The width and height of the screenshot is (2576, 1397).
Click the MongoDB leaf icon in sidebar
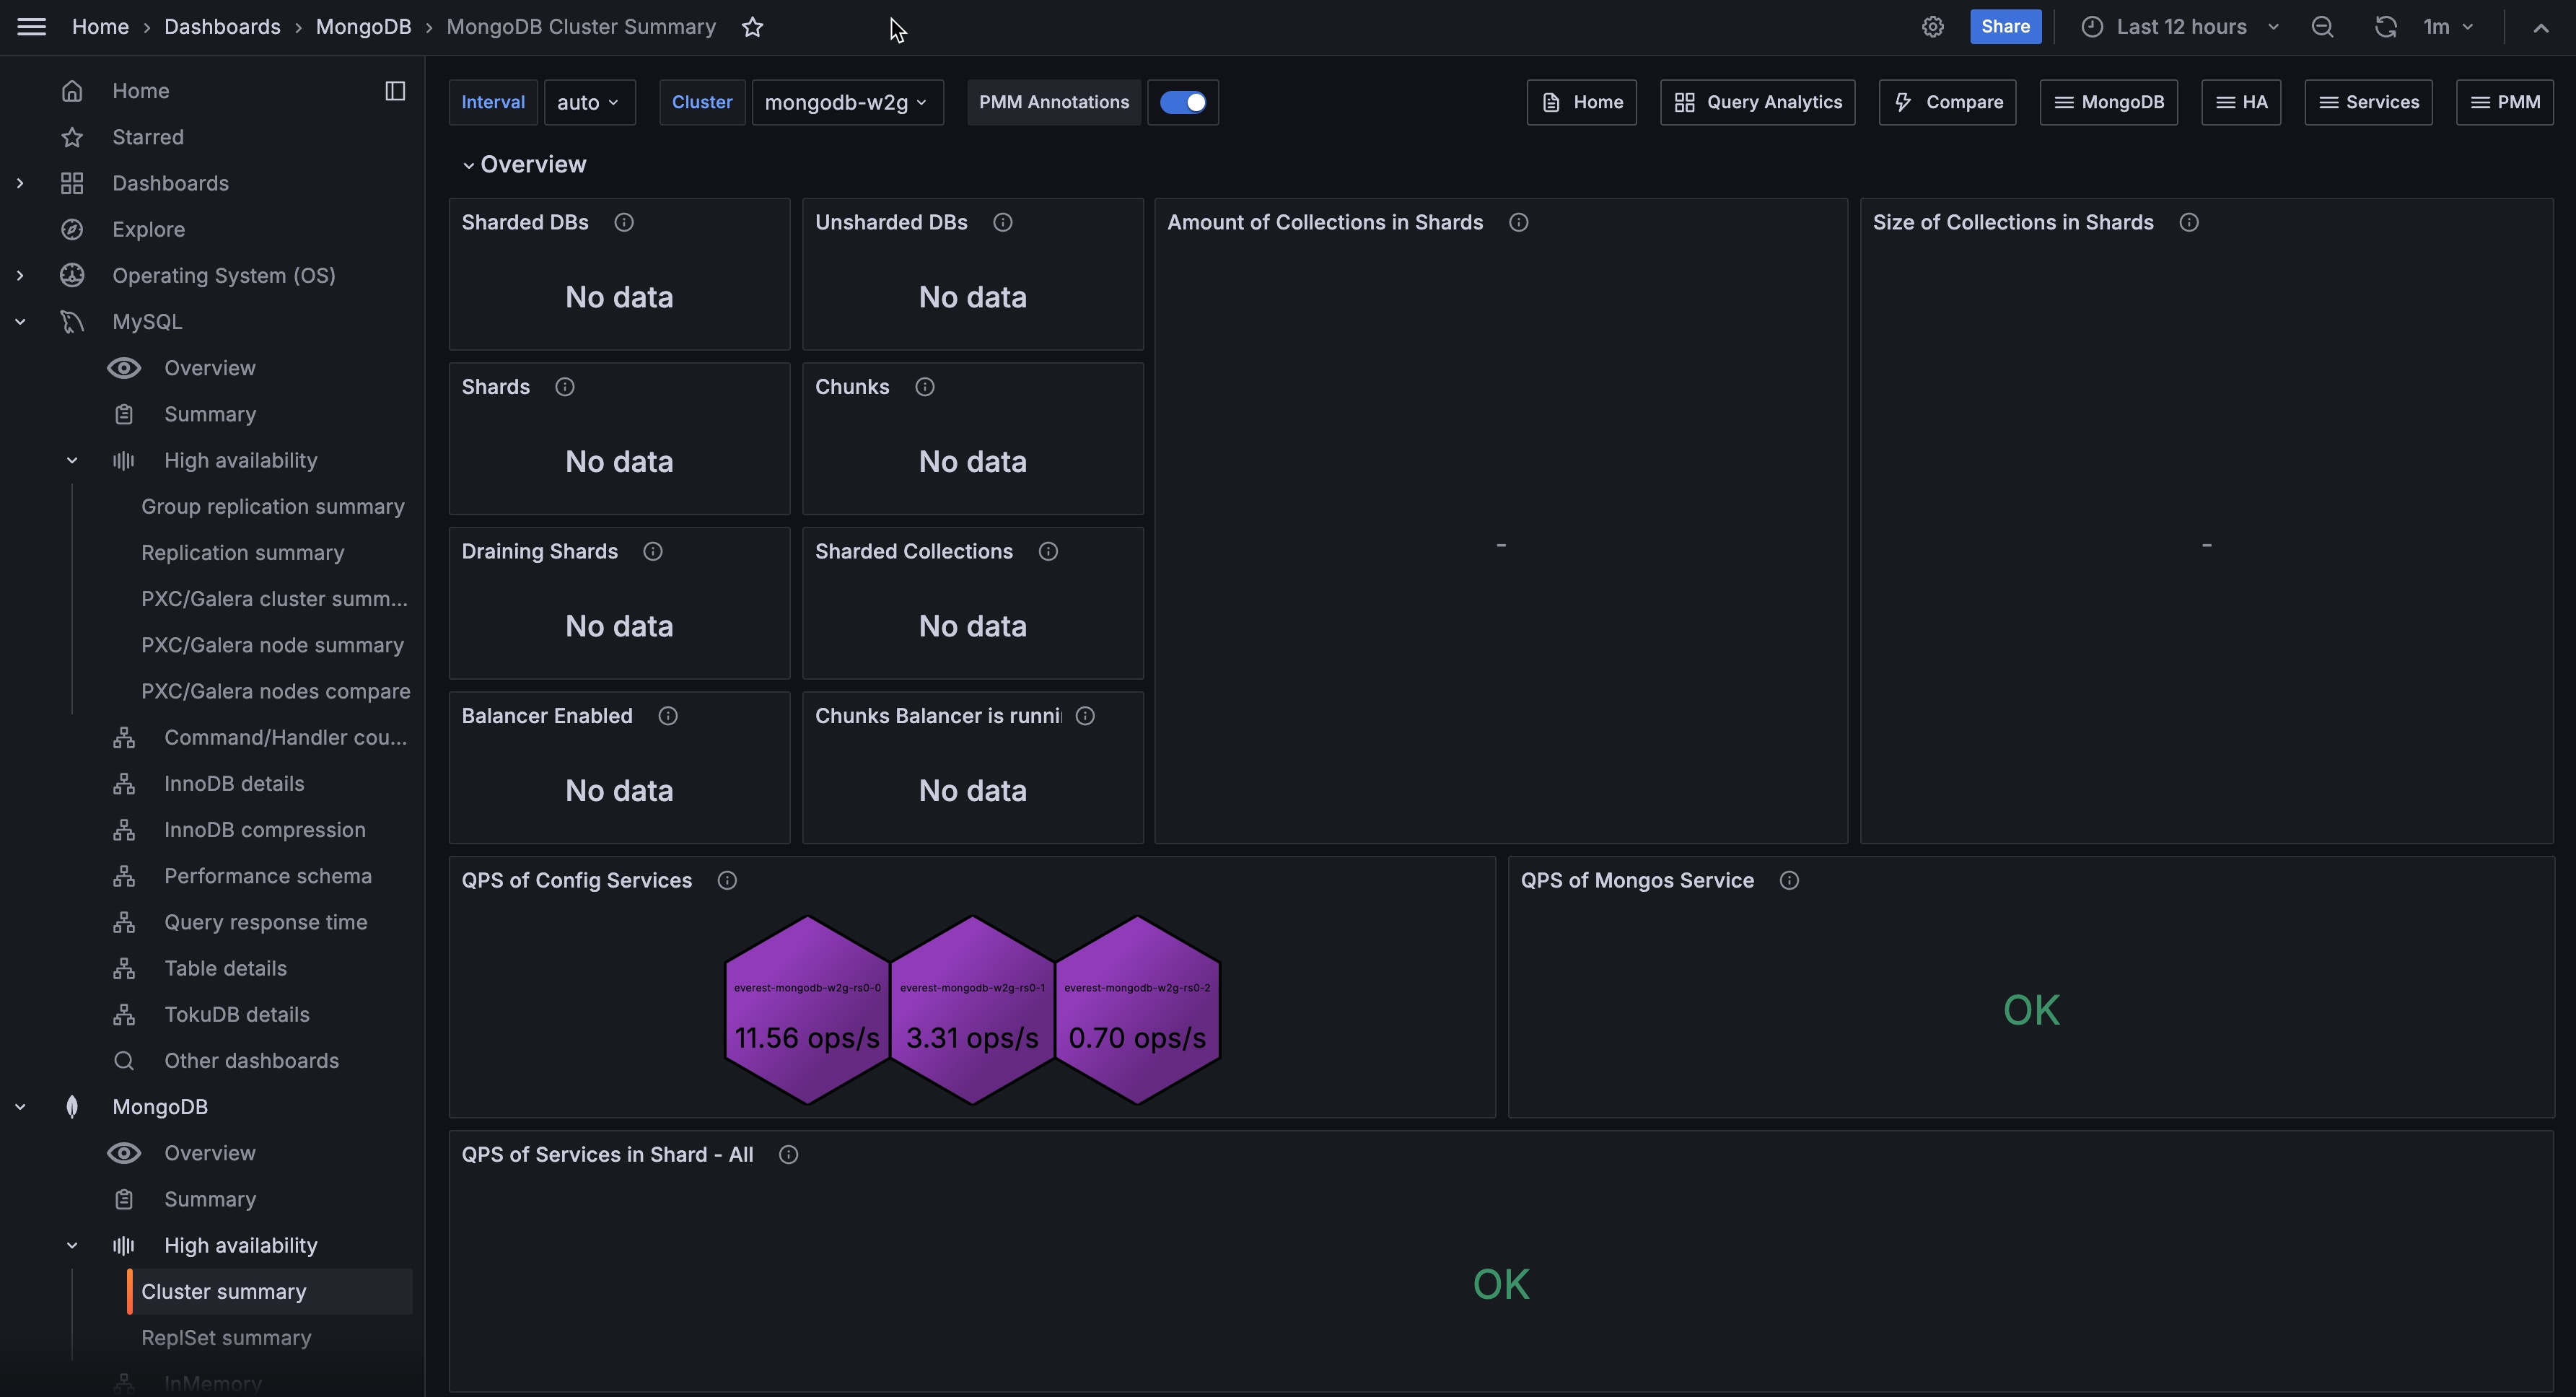tap(72, 1107)
